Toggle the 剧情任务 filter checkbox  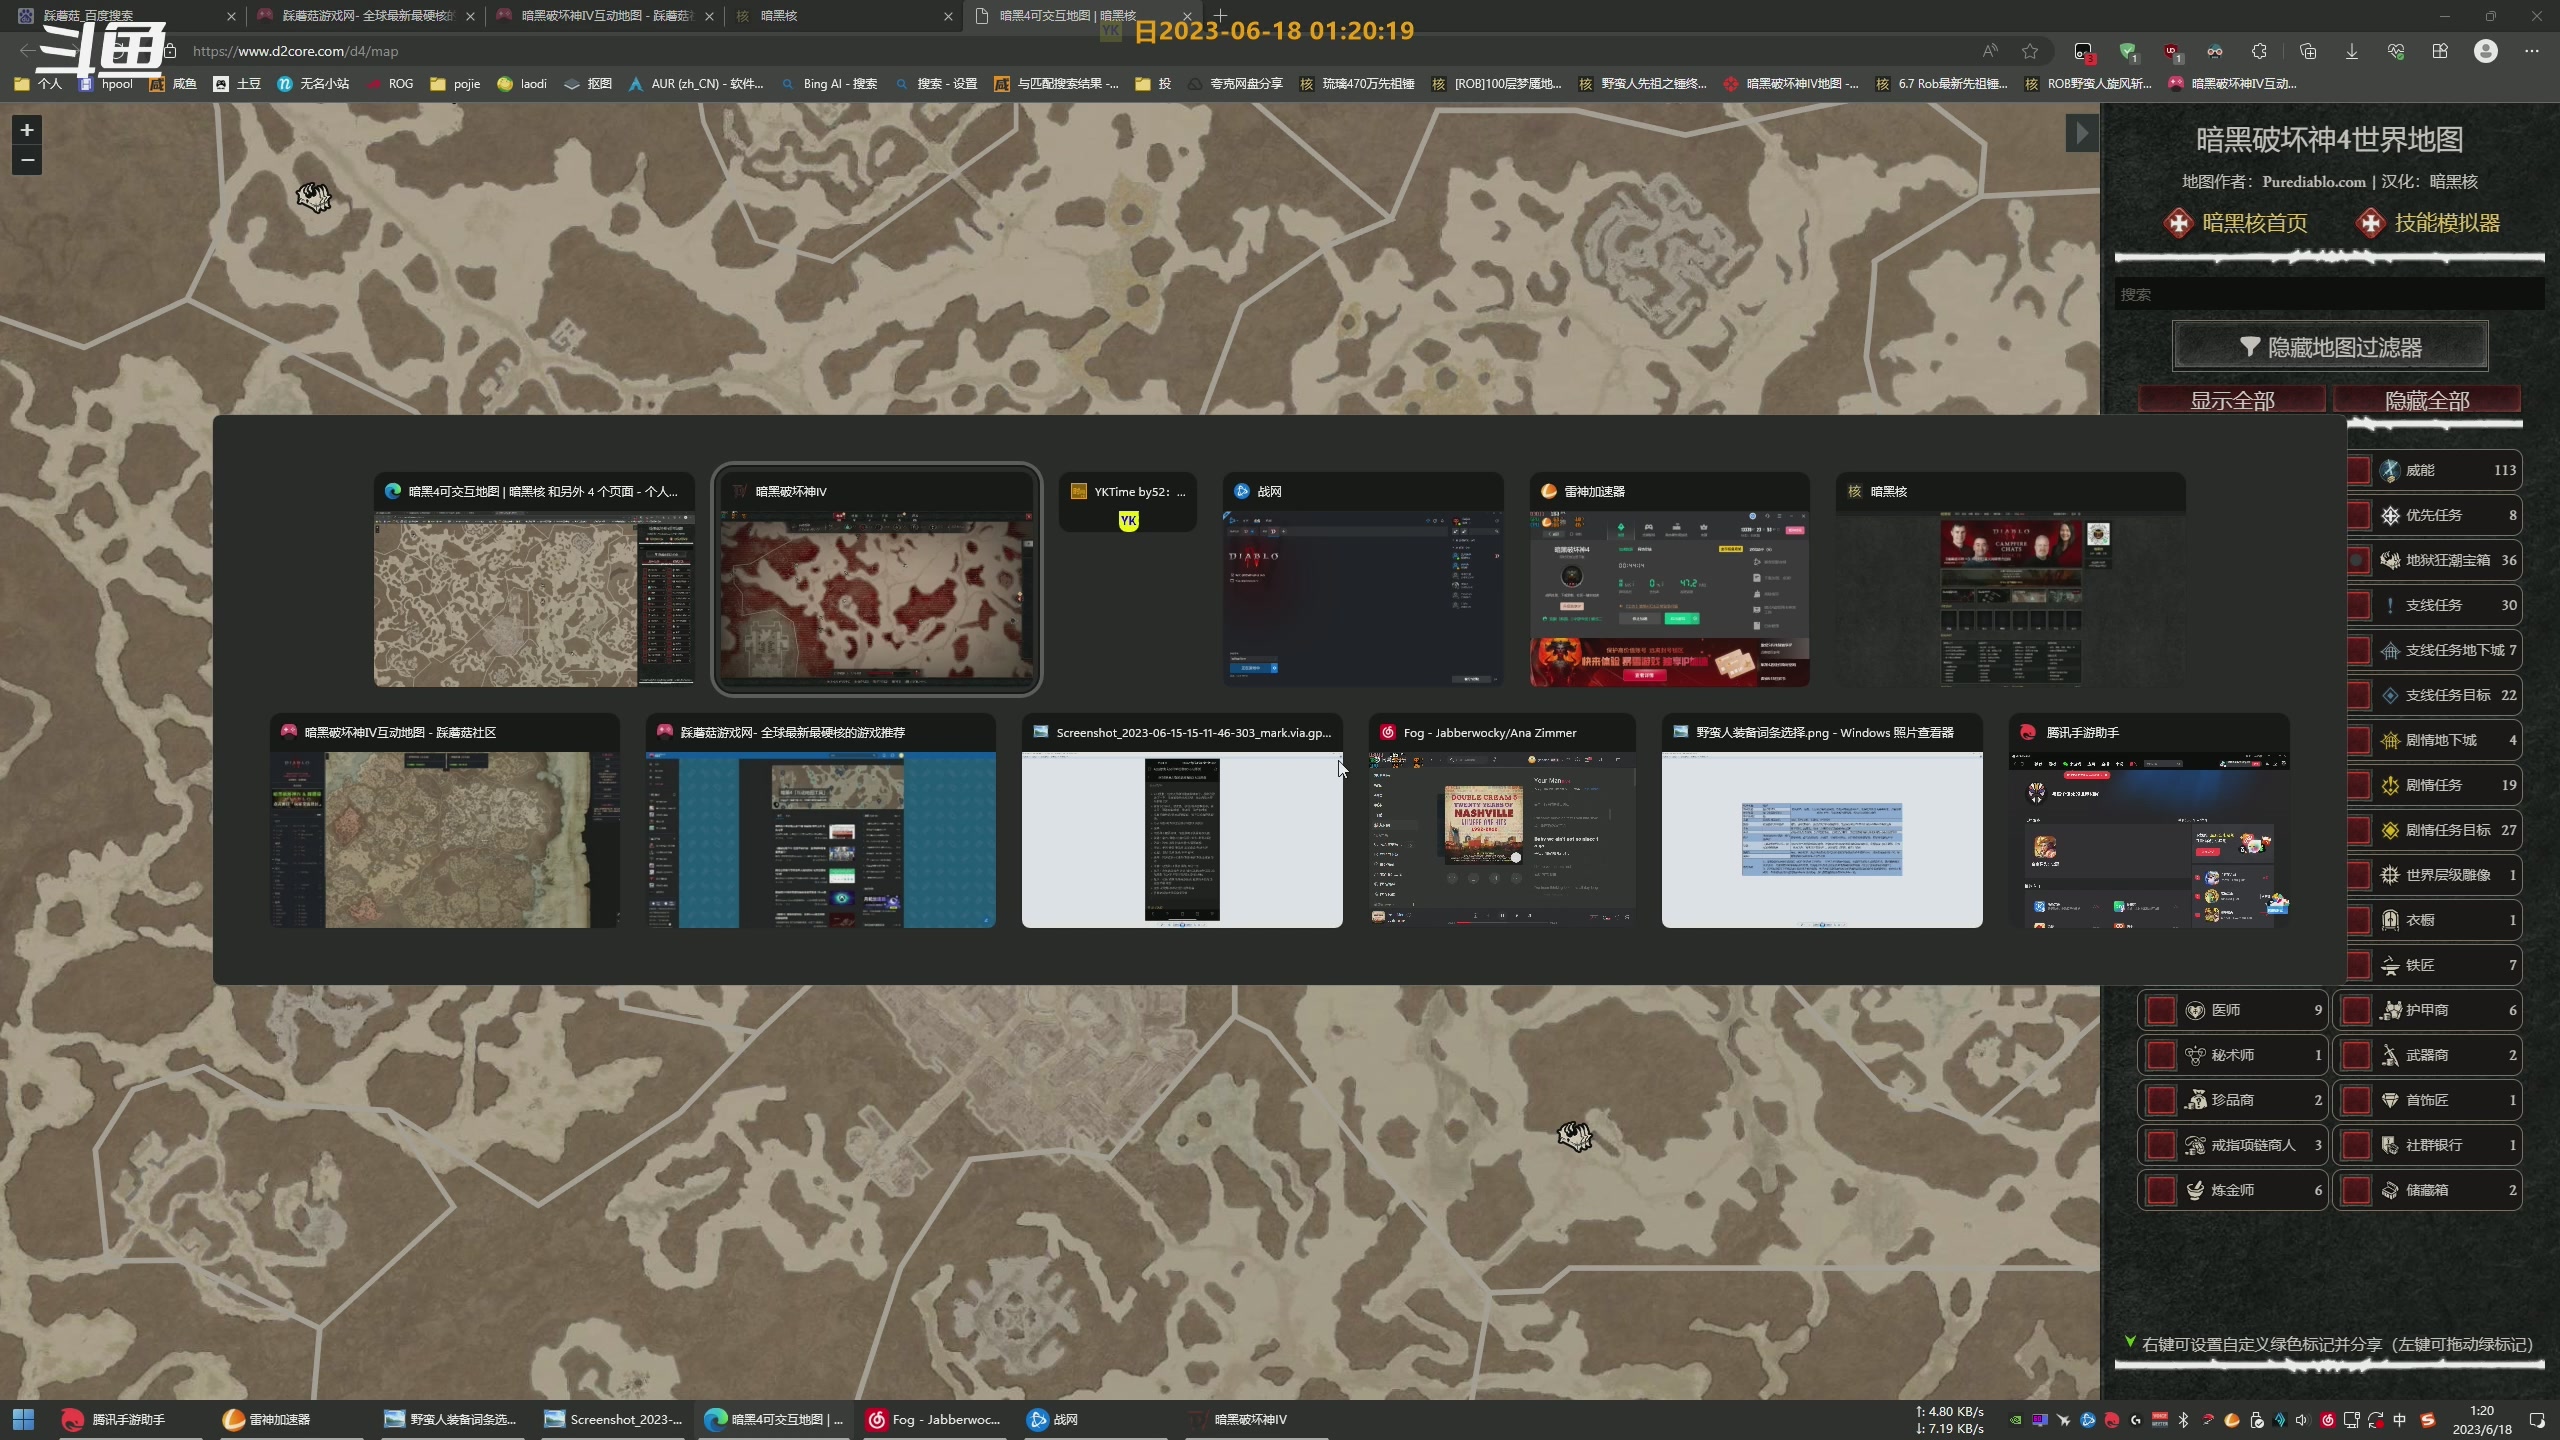tap(2357, 785)
